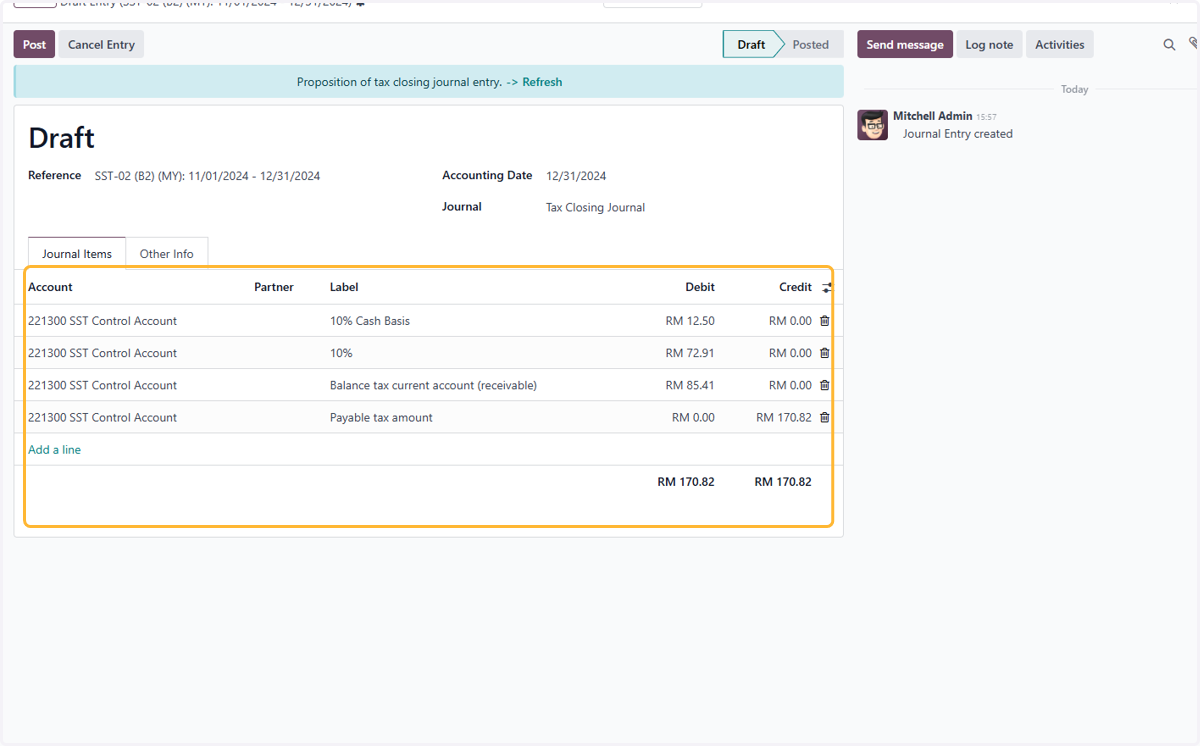Click the 'Payable tax amount' label
This screenshot has width=1200, height=746.
(381, 417)
